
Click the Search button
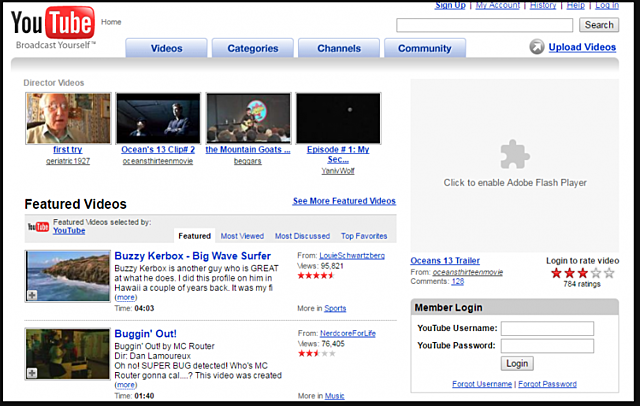pos(599,25)
